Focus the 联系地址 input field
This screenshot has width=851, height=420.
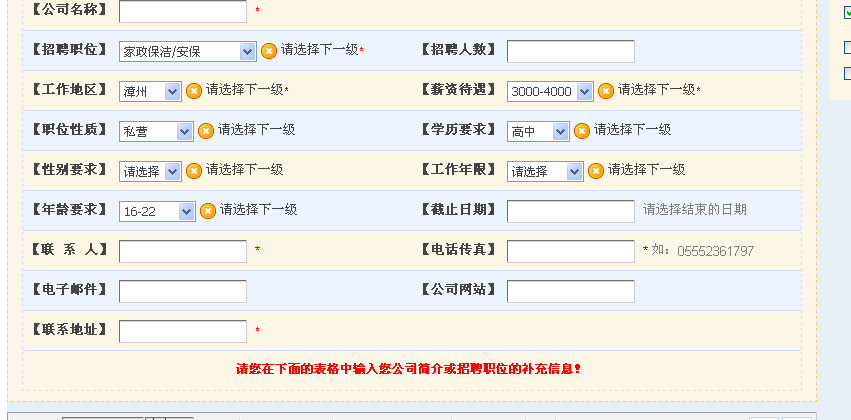pos(183,332)
